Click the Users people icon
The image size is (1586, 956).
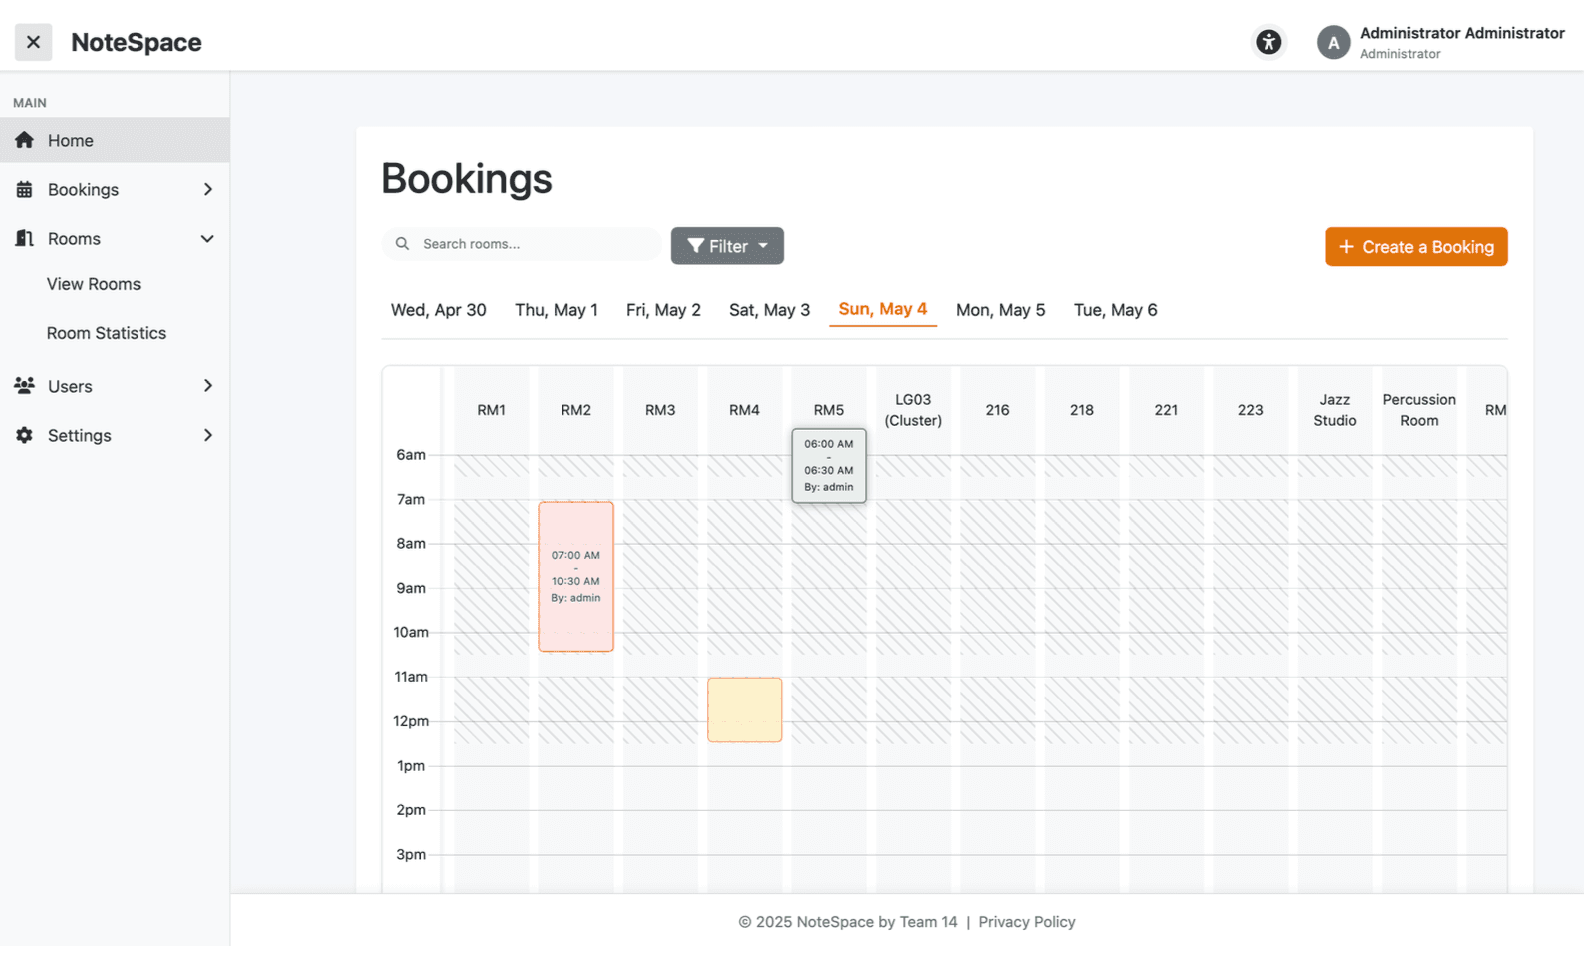[25, 386]
